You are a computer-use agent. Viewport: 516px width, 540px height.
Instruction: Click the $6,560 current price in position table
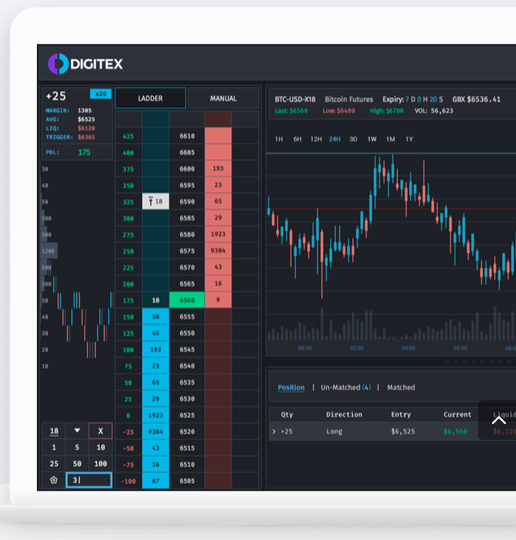455,432
